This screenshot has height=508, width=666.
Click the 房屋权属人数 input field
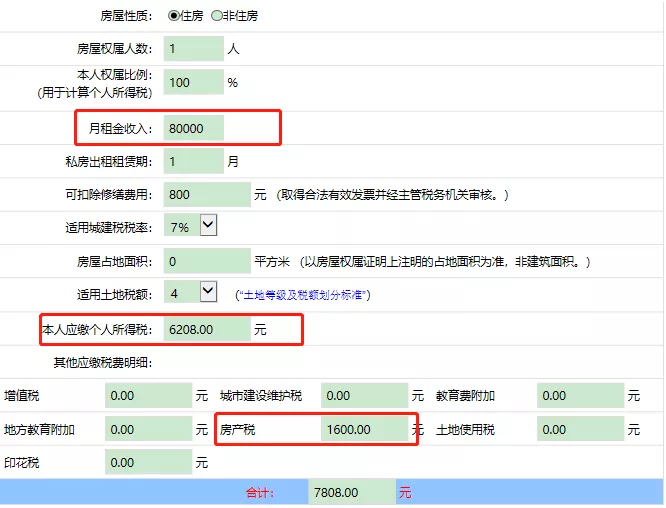tap(194, 49)
